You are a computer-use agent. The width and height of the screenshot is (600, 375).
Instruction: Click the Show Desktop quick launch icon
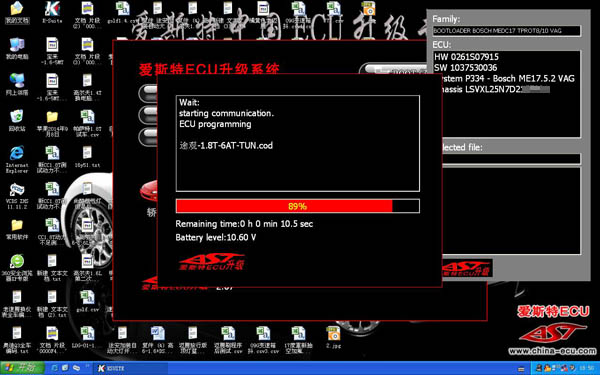click(x=65, y=368)
